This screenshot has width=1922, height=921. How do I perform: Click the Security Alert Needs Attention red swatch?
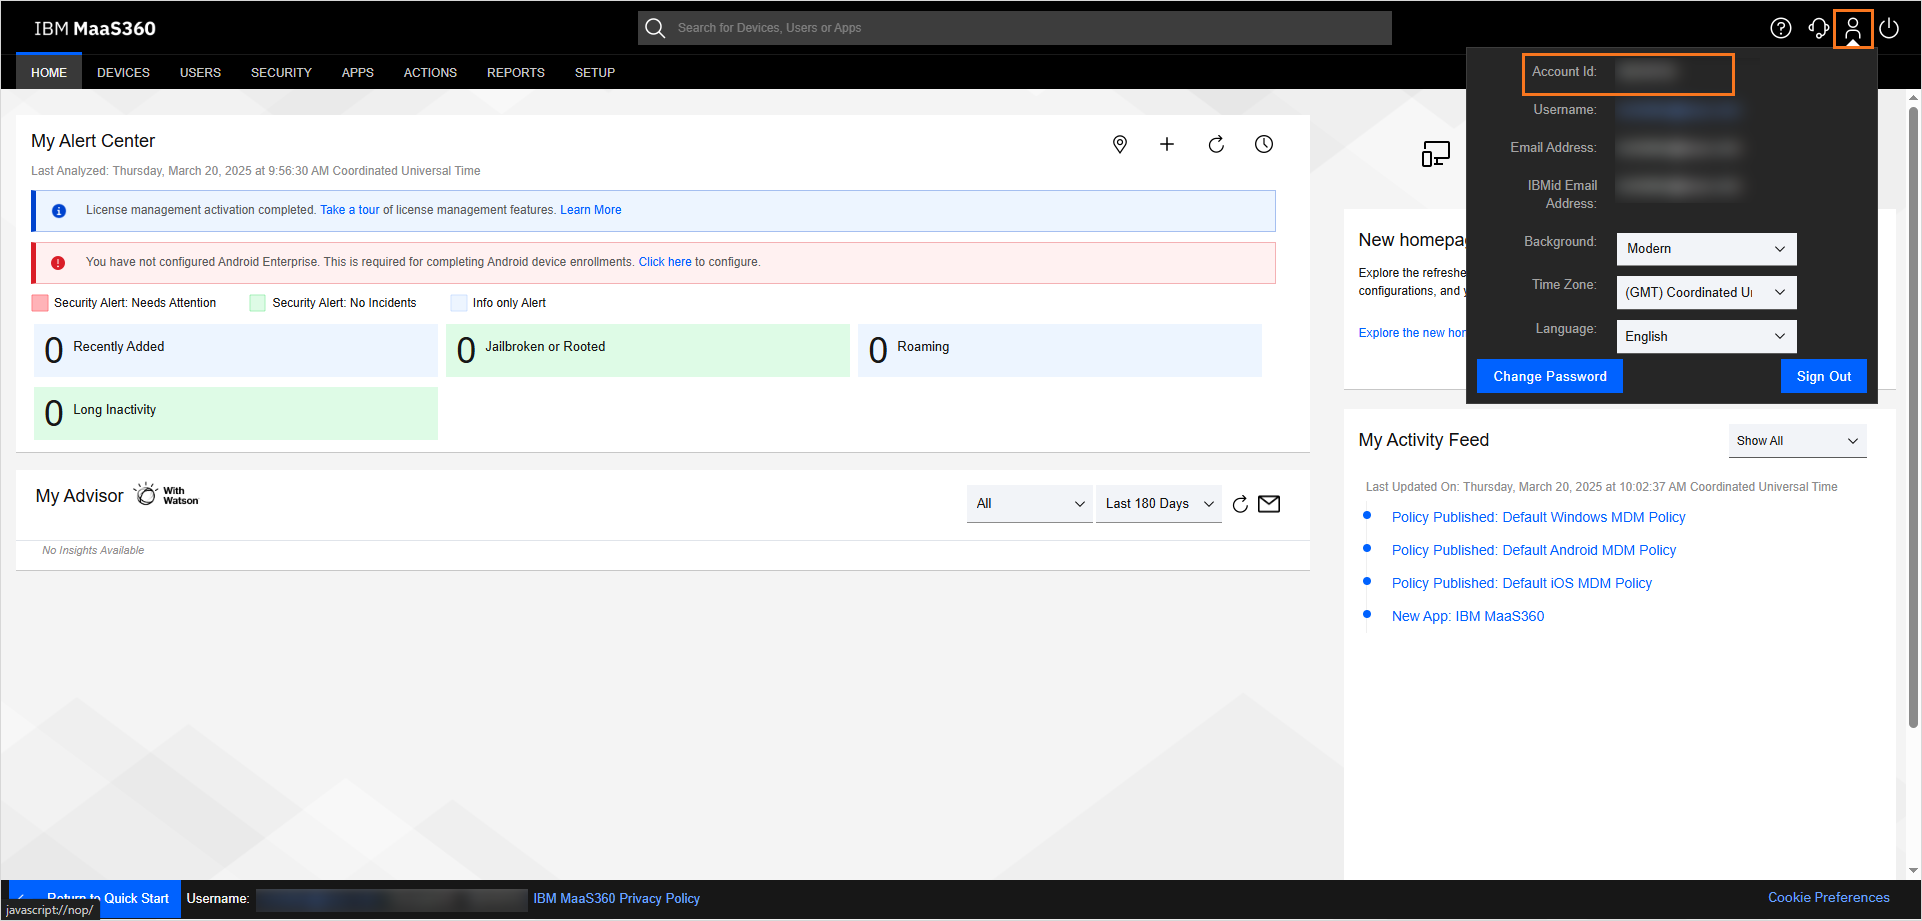(x=40, y=303)
